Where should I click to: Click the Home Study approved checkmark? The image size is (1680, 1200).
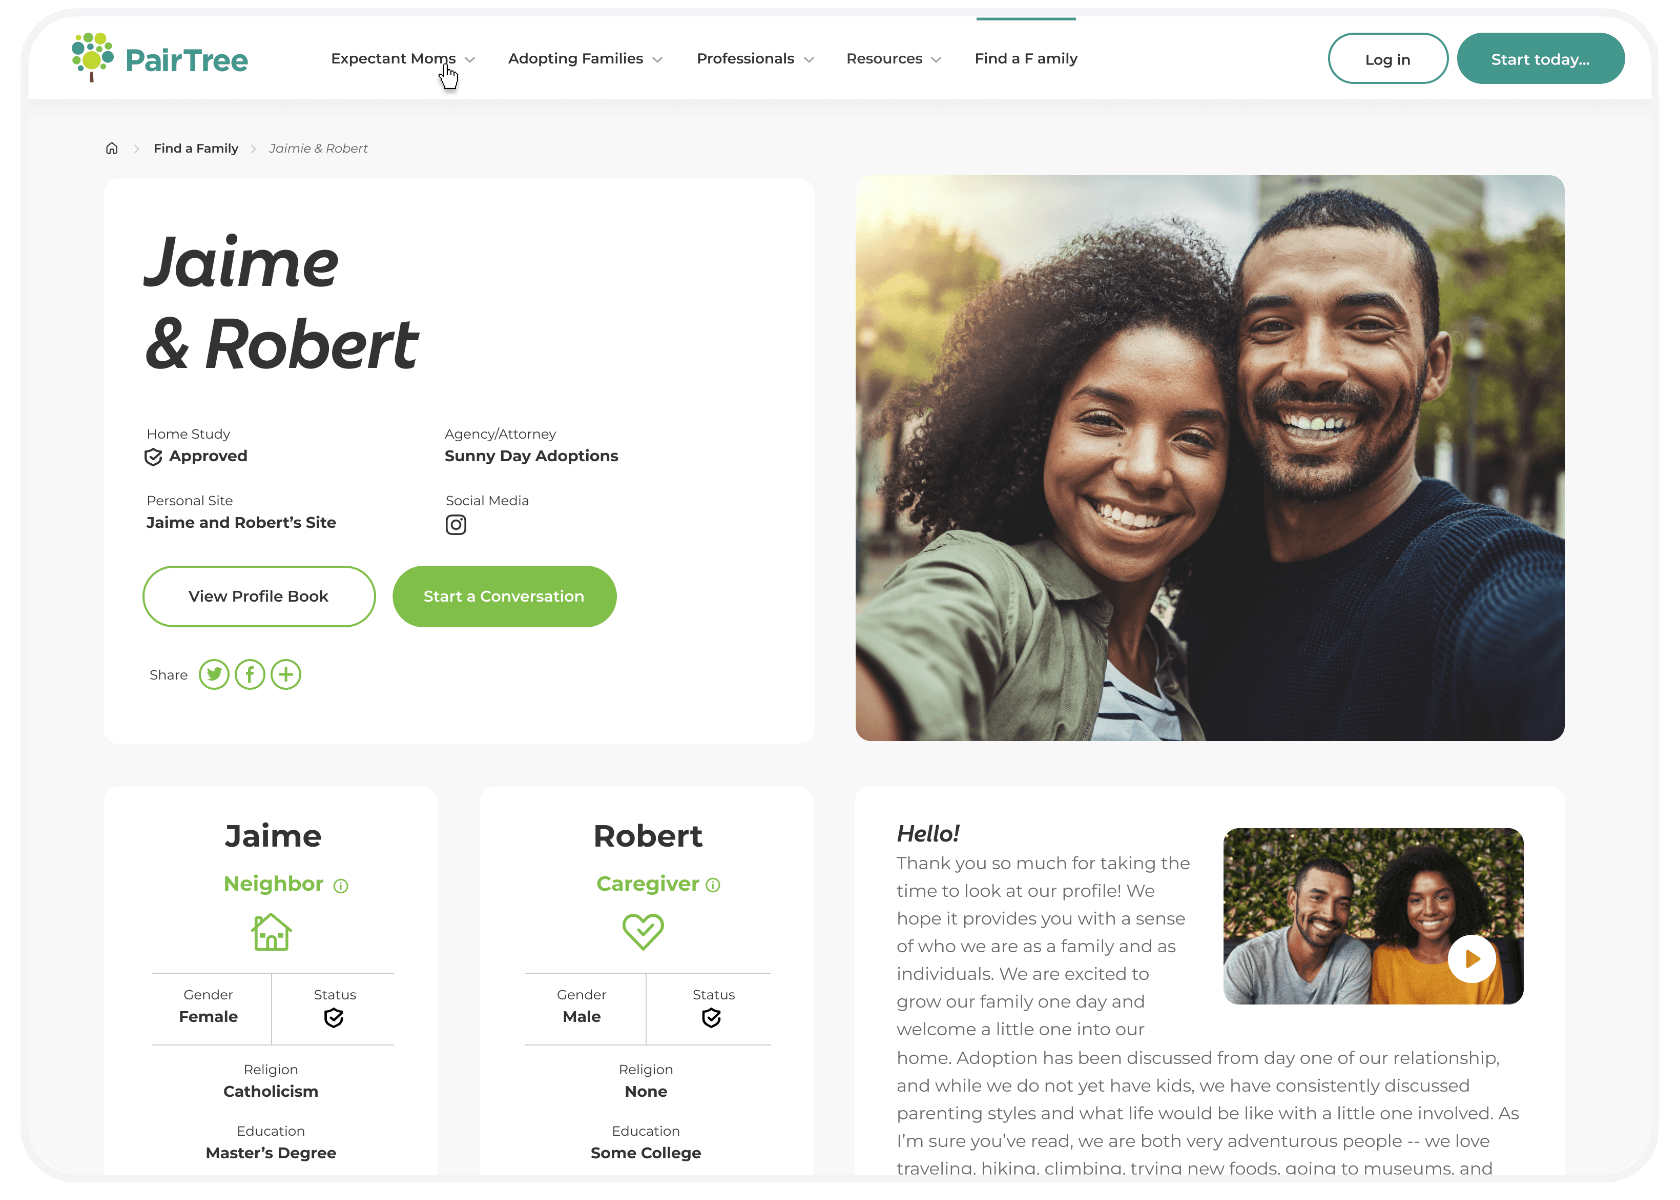(153, 457)
